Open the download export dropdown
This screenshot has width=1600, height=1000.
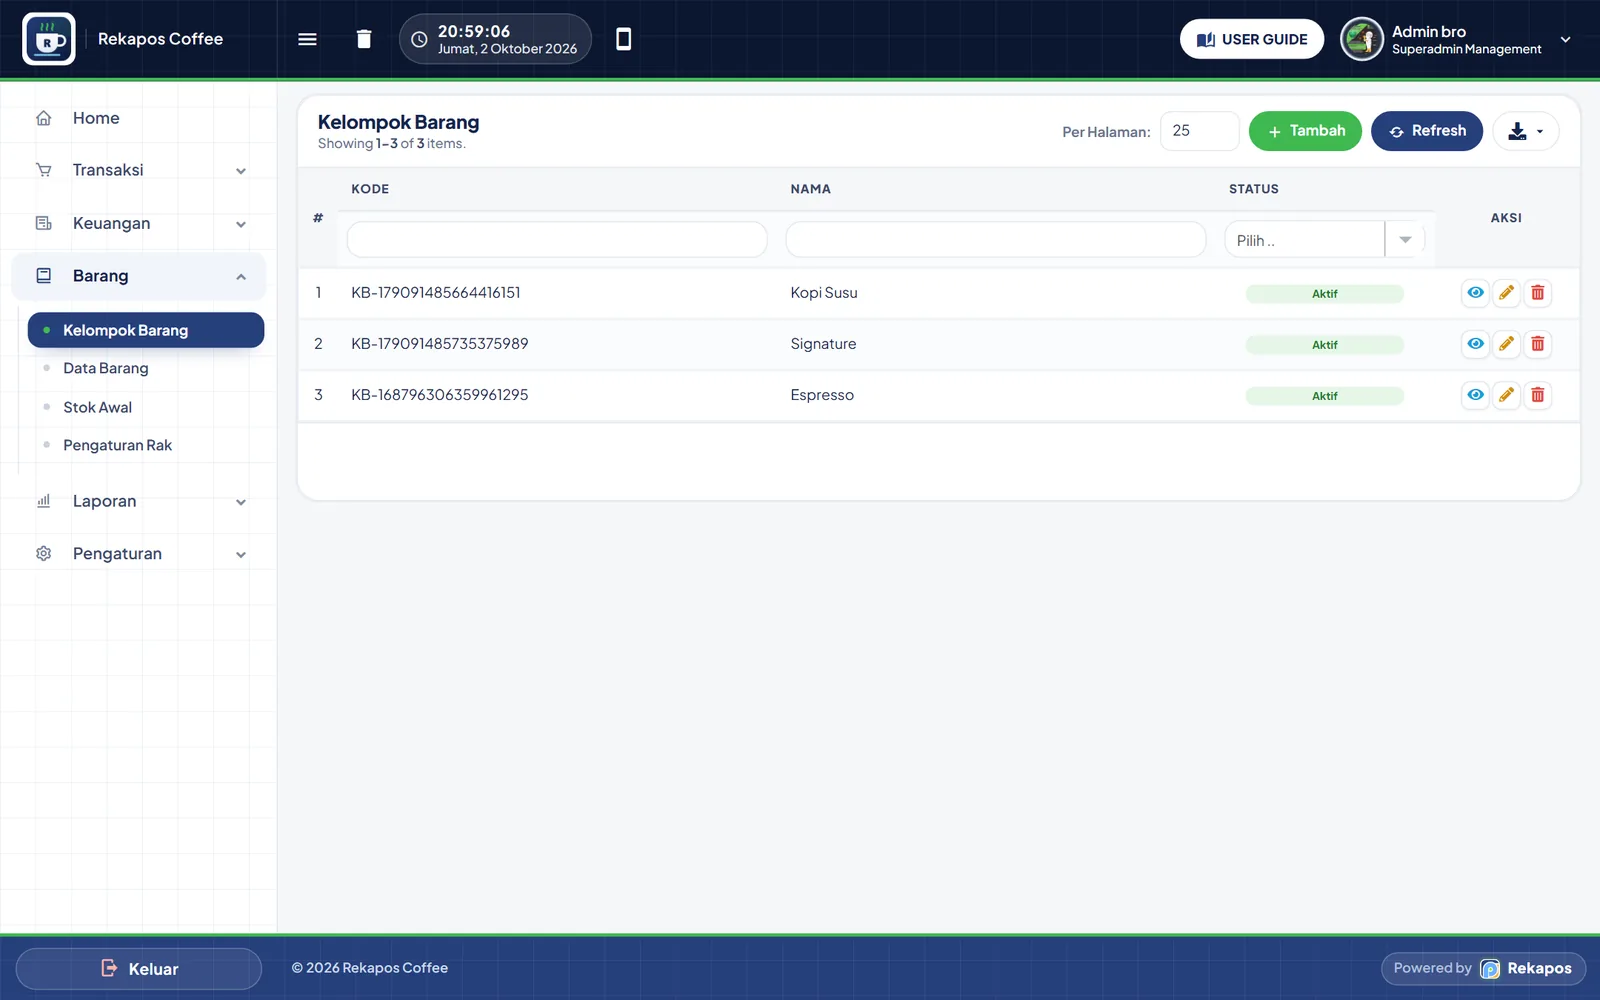(1526, 131)
